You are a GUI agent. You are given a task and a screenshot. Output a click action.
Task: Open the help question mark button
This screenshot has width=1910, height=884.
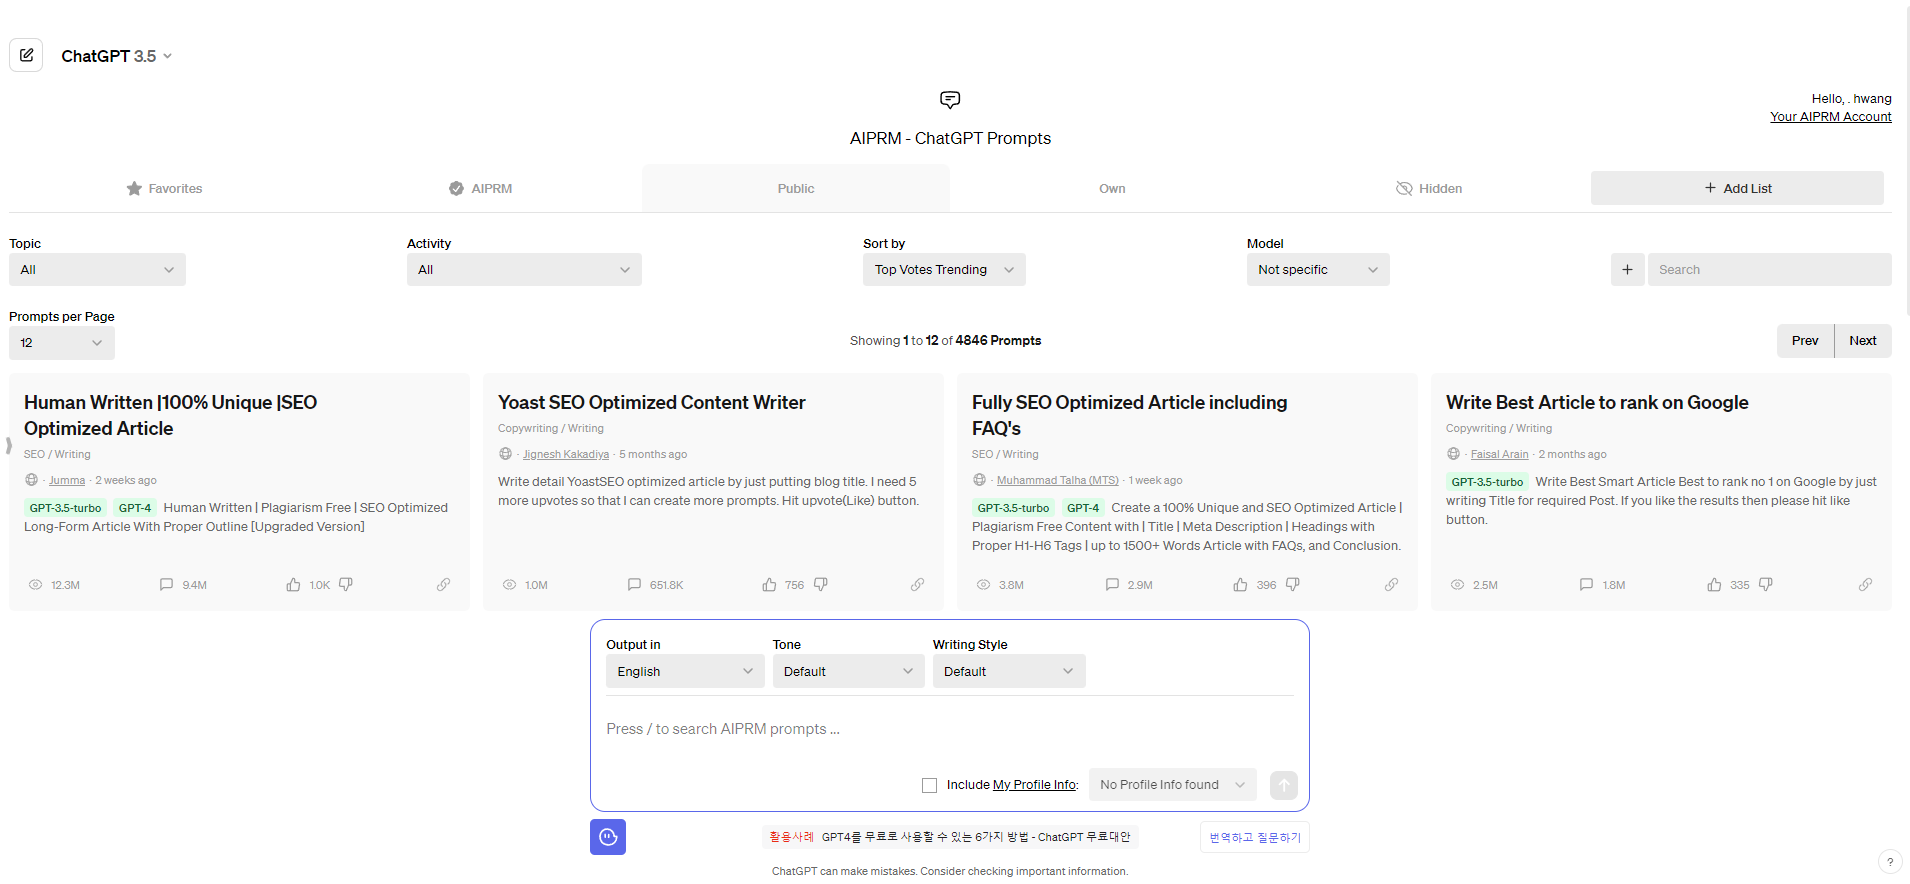point(1889,861)
